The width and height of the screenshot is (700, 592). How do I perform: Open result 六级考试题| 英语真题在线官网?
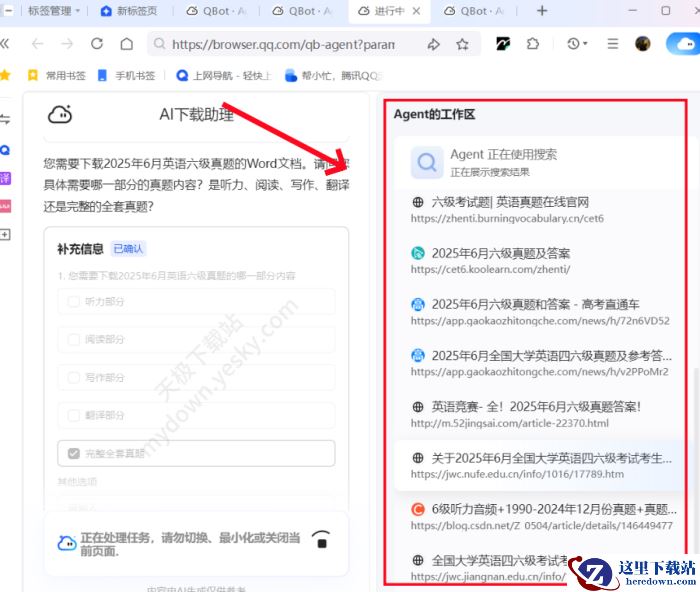(x=510, y=202)
